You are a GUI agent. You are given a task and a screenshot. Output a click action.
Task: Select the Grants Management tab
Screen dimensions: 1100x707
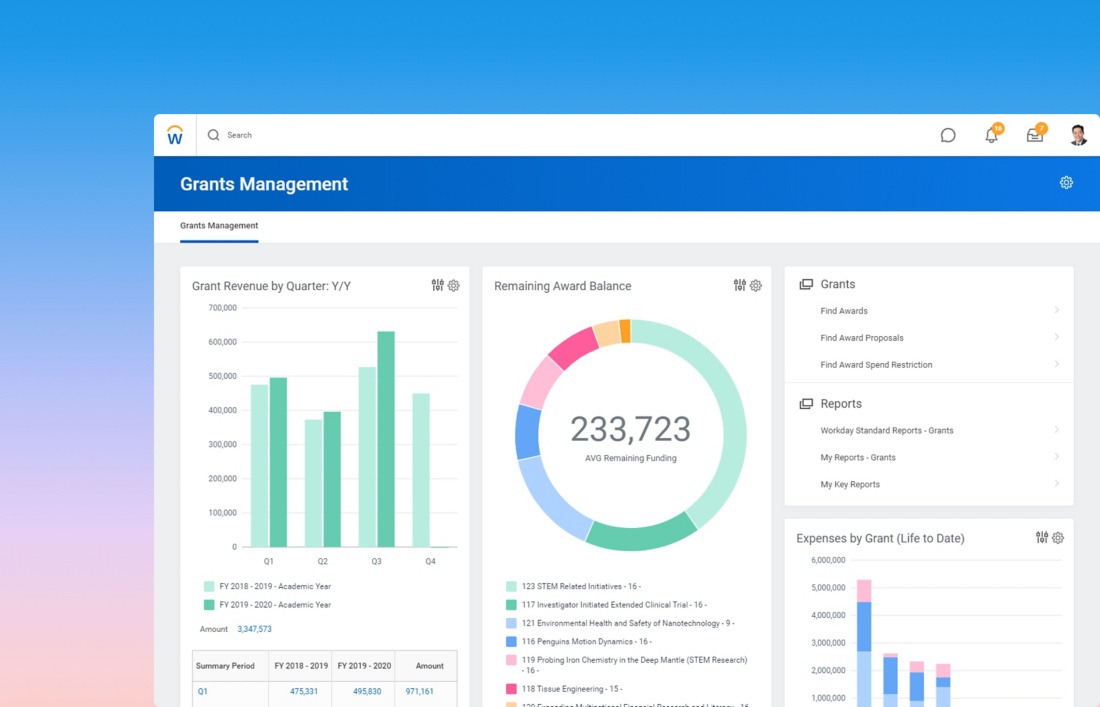219,226
